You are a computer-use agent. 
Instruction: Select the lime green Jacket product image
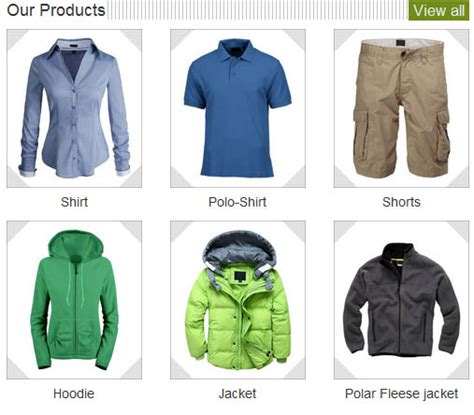coord(238,300)
